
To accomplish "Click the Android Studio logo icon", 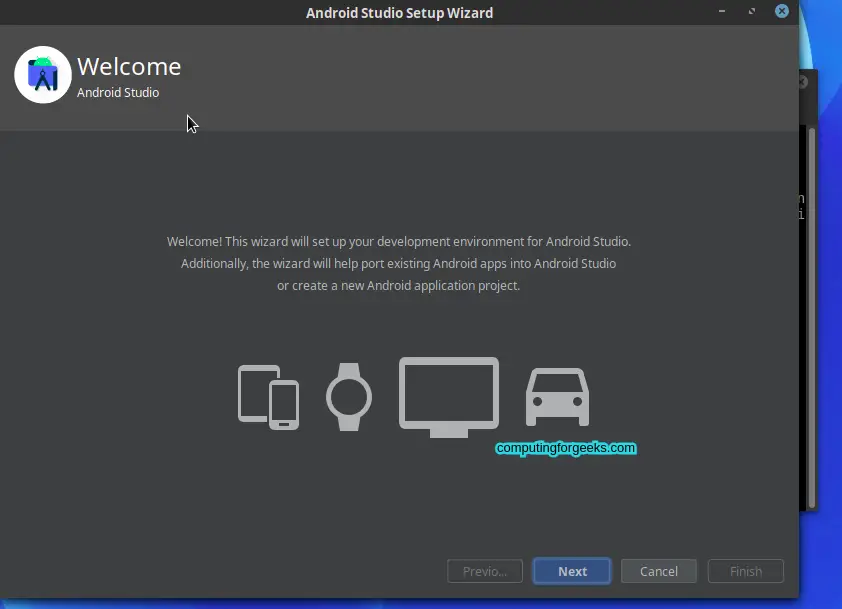I will [43, 75].
